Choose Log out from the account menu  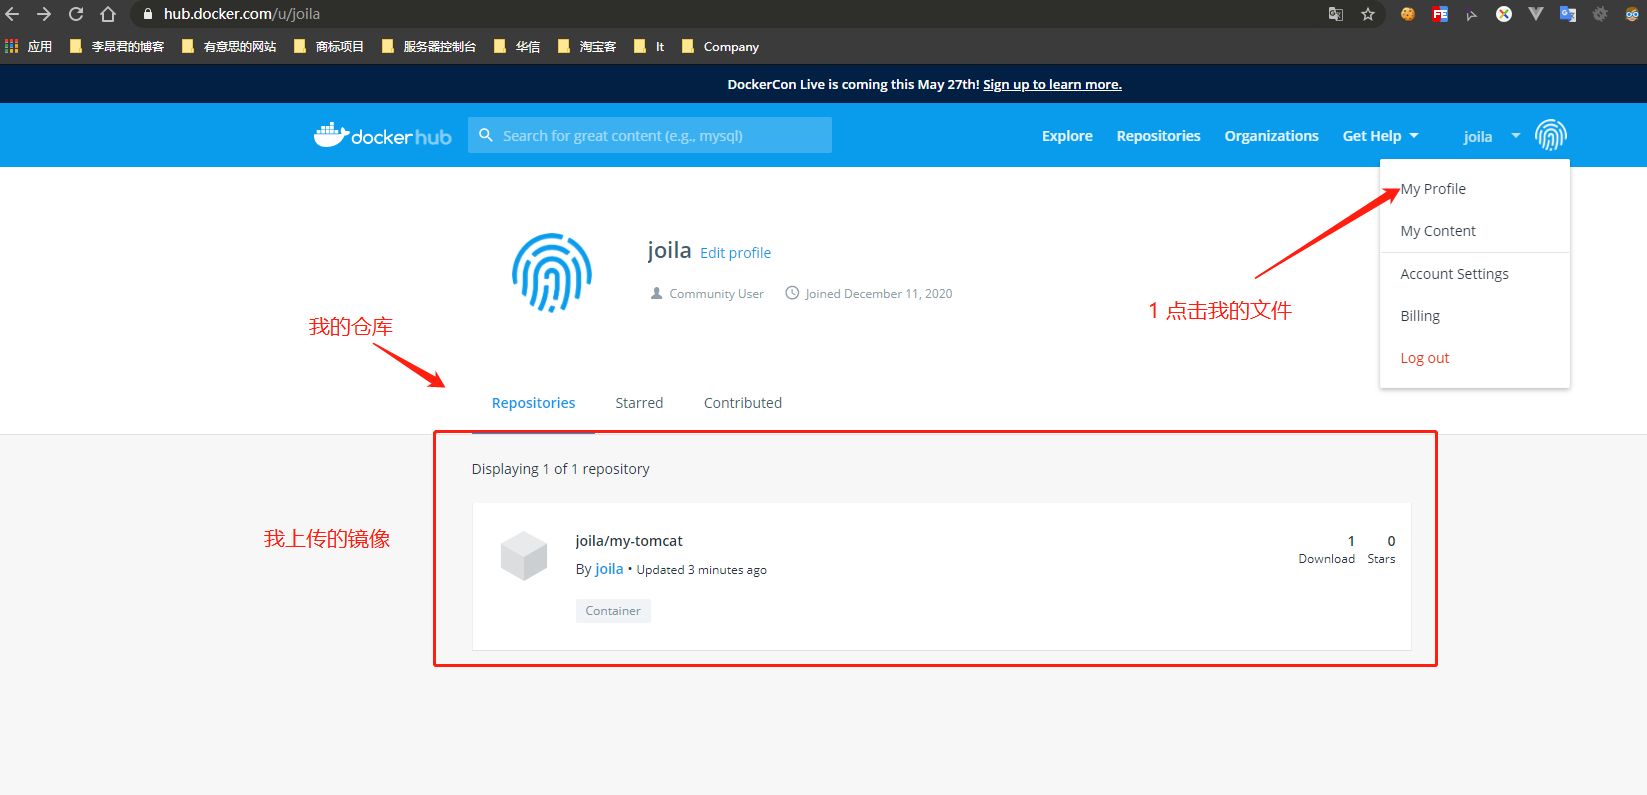(x=1424, y=358)
